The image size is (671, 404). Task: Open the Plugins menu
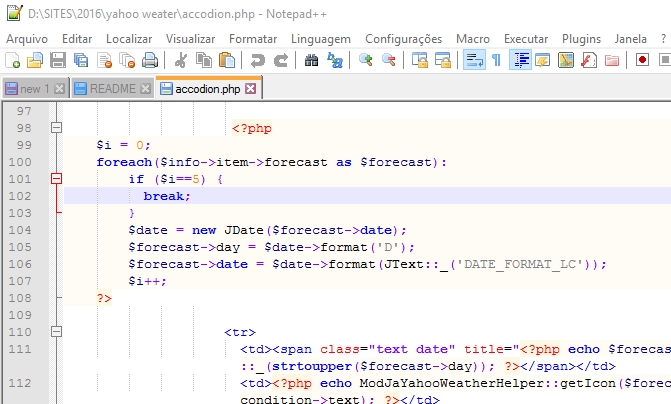[x=581, y=38]
